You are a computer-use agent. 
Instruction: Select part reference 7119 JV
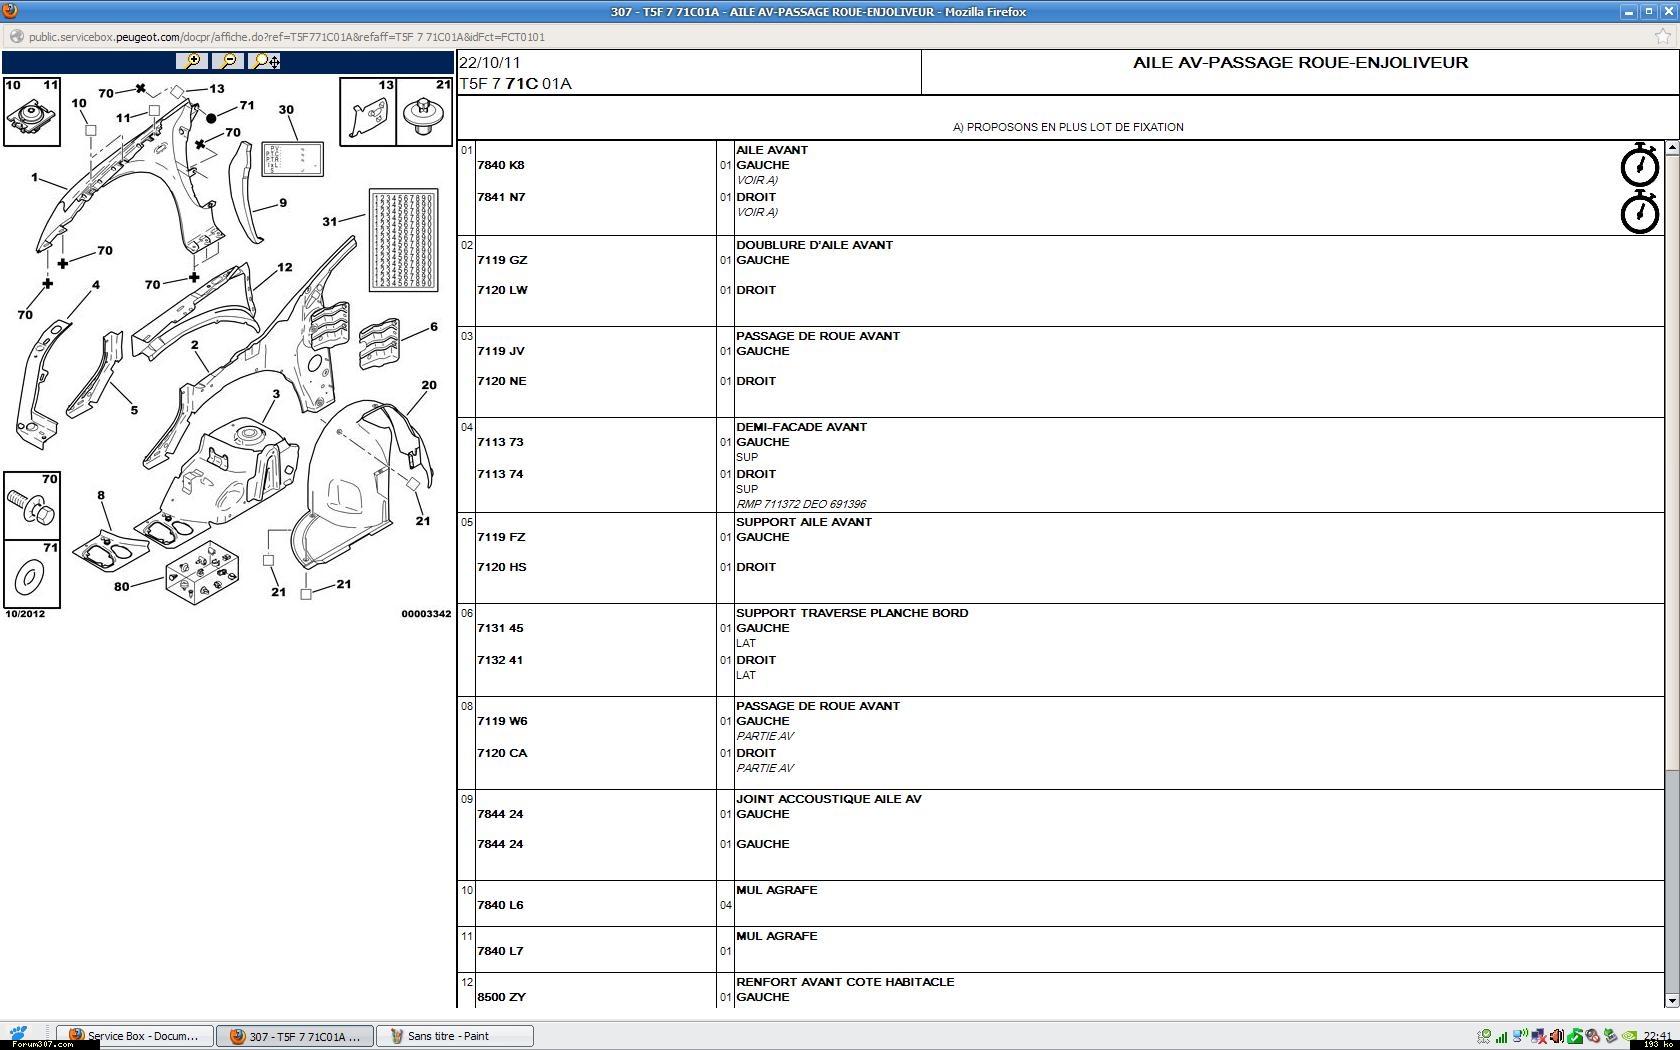point(501,351)
